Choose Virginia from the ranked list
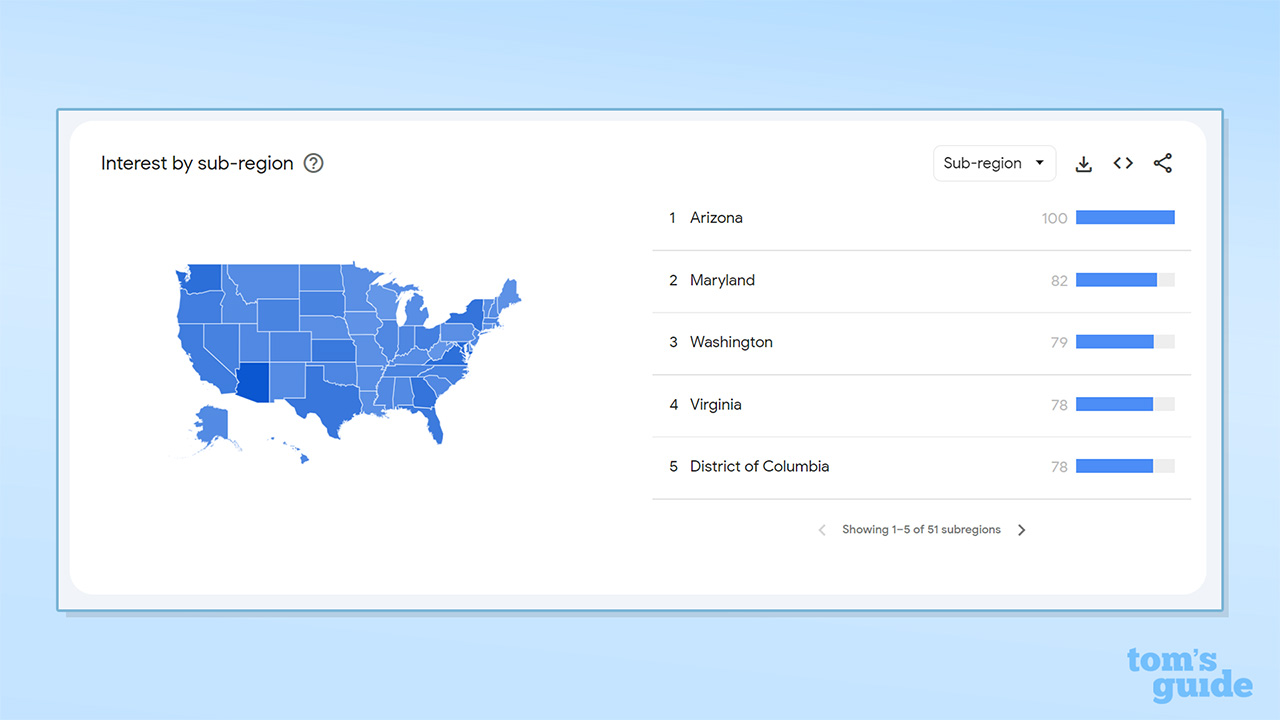The height and width of the screenshot is (720, 1280). tap(716, 405)
